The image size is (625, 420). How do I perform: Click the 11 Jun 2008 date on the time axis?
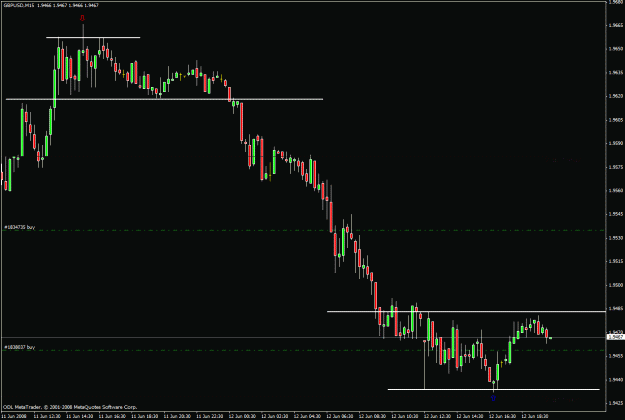point(14,416)
